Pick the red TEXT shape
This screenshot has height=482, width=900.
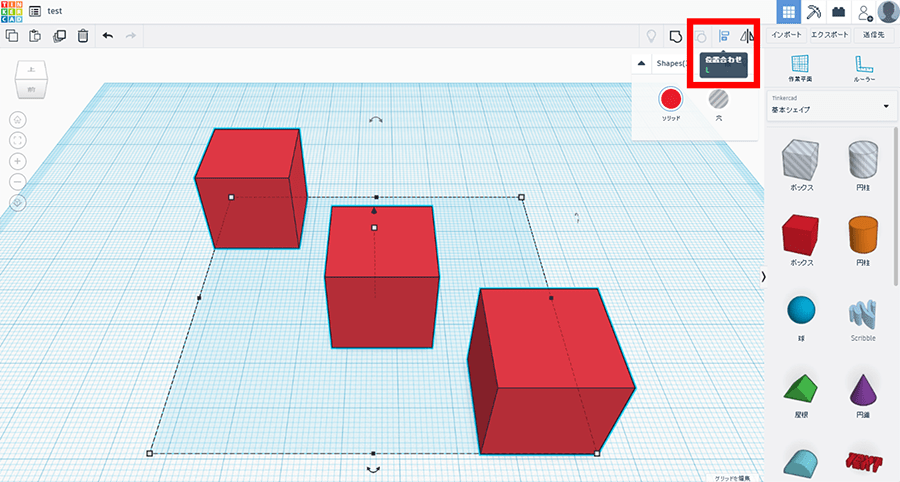tap(864, 462)
